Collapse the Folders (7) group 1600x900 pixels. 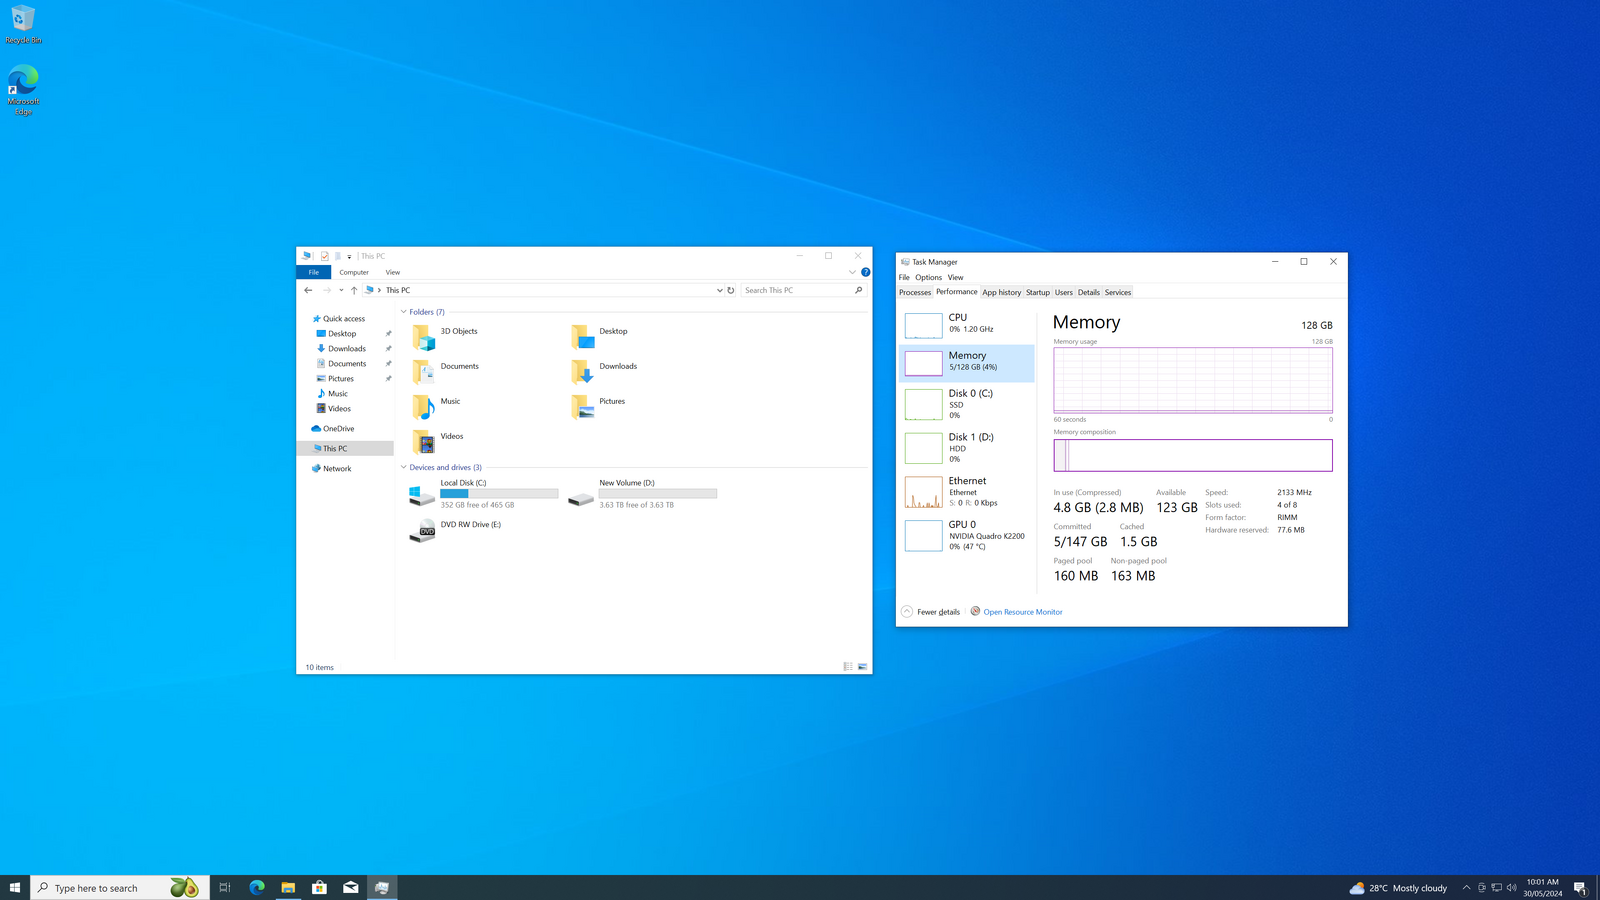[x=404, y=312]
